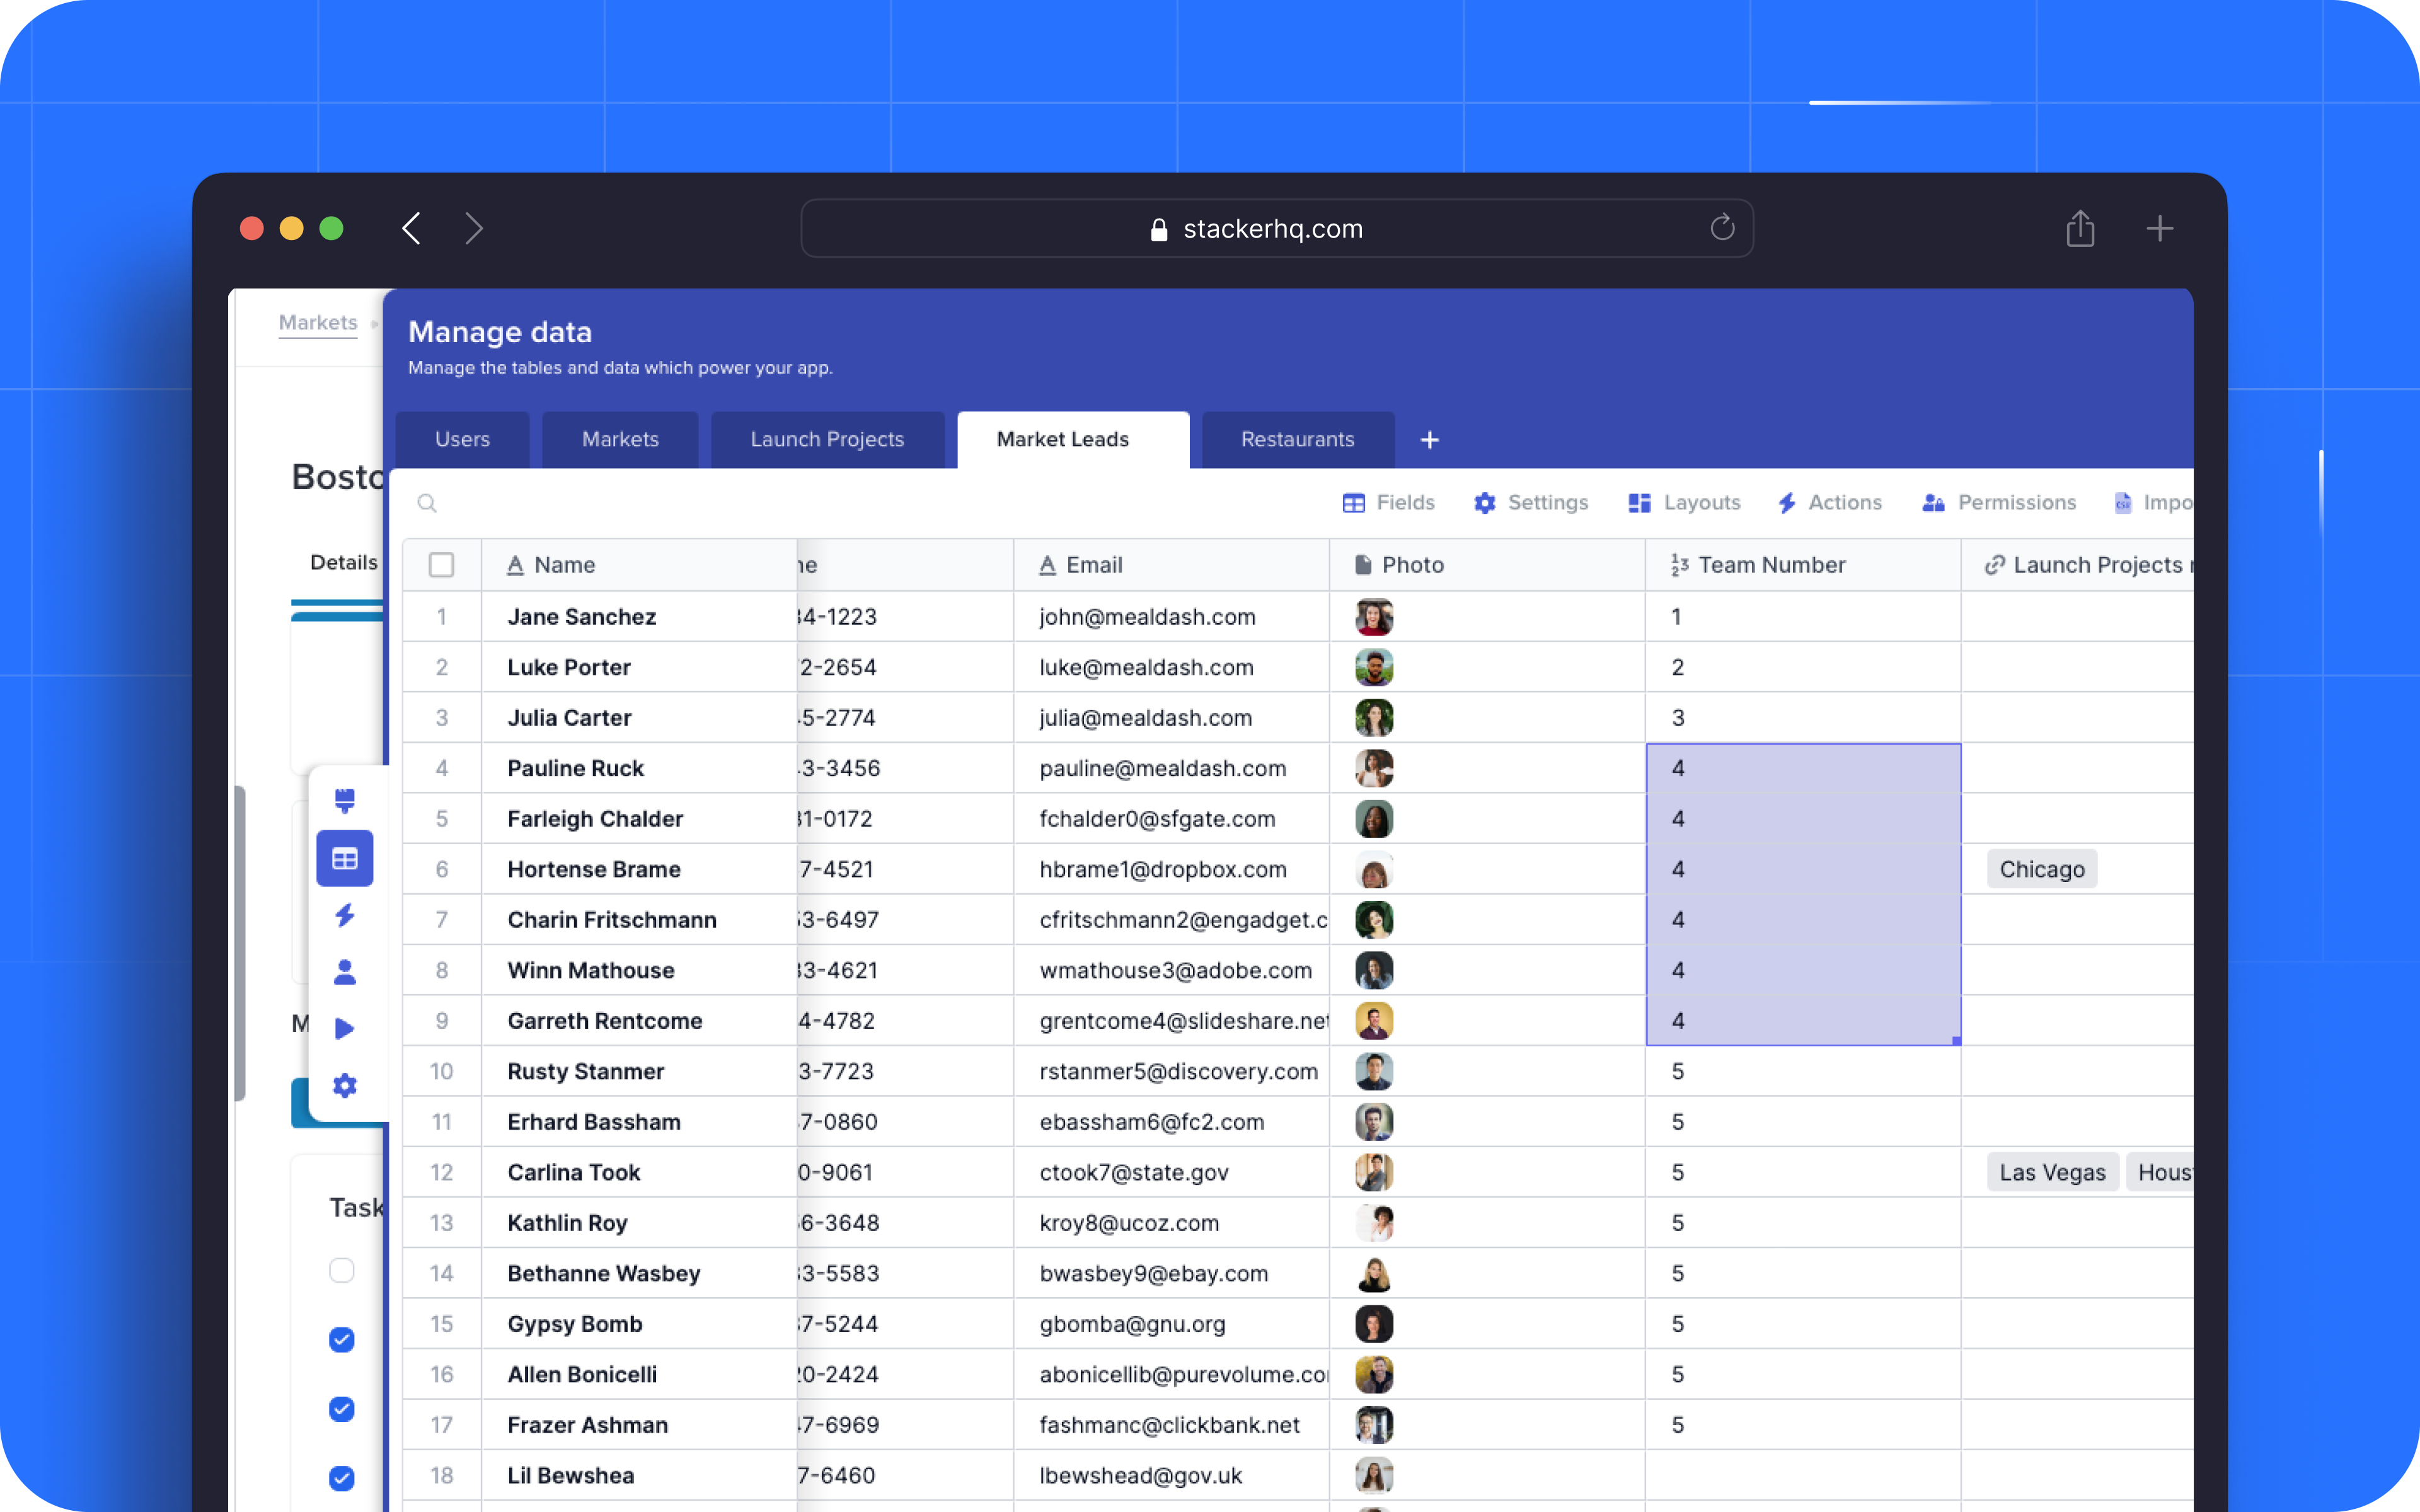2420x1512 pixels.
Task: Click the Name column header
Action: (x=639, y=565)
